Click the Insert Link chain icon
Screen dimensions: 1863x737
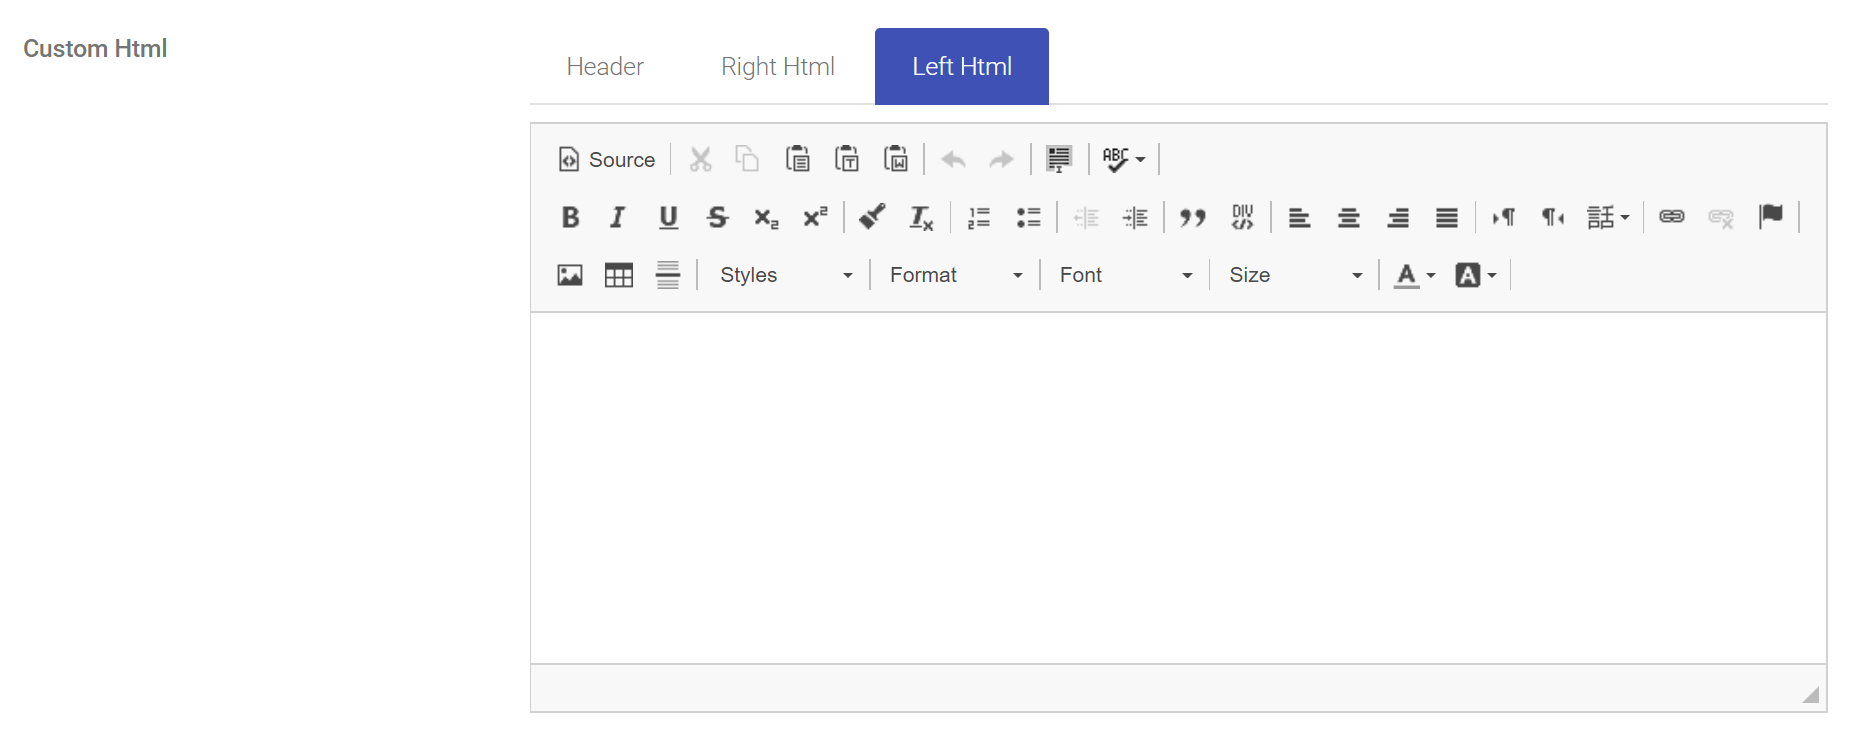coord(1672,217)
